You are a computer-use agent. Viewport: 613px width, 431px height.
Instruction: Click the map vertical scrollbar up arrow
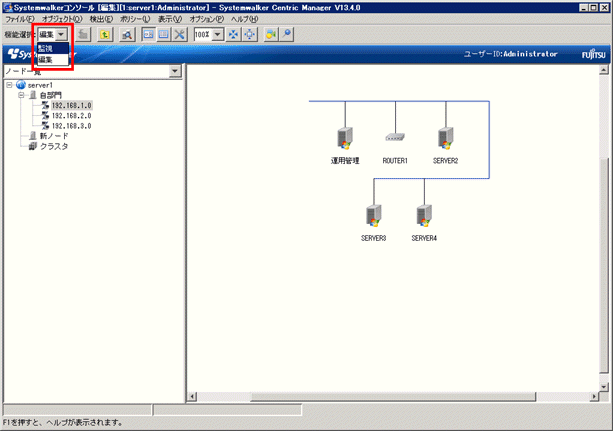[604, 70]
